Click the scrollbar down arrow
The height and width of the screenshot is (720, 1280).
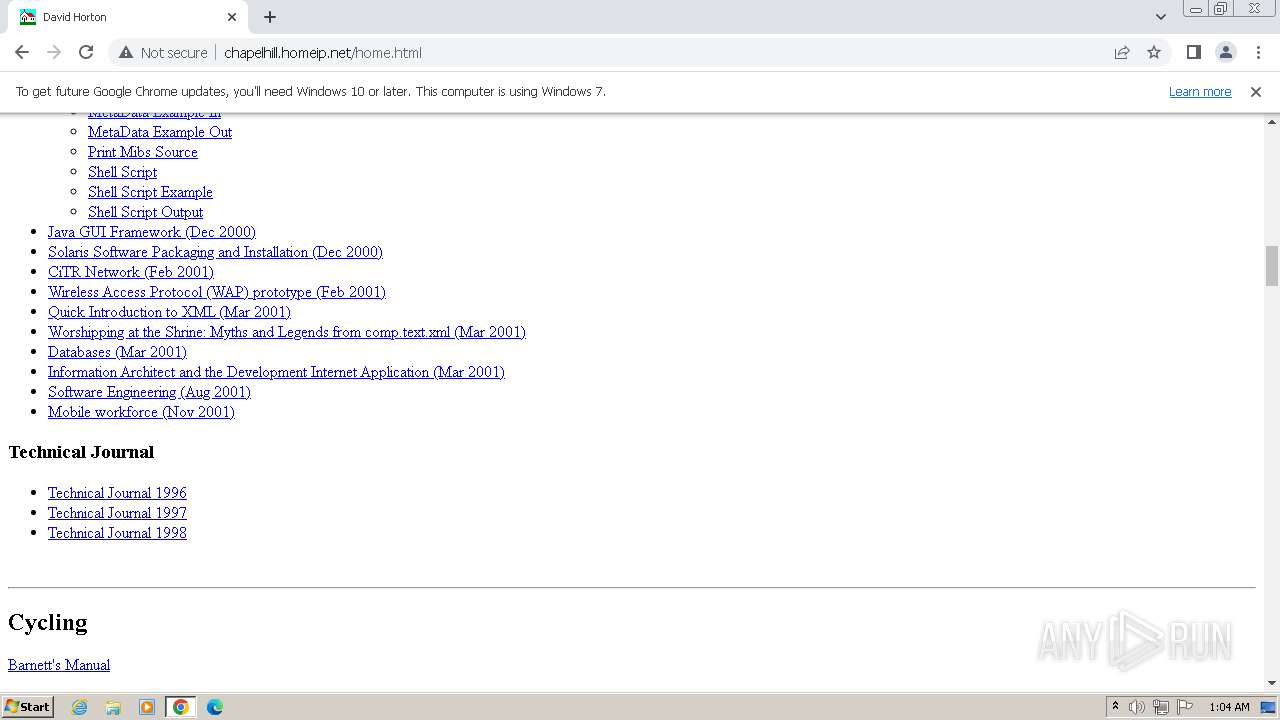(1272, 683)
